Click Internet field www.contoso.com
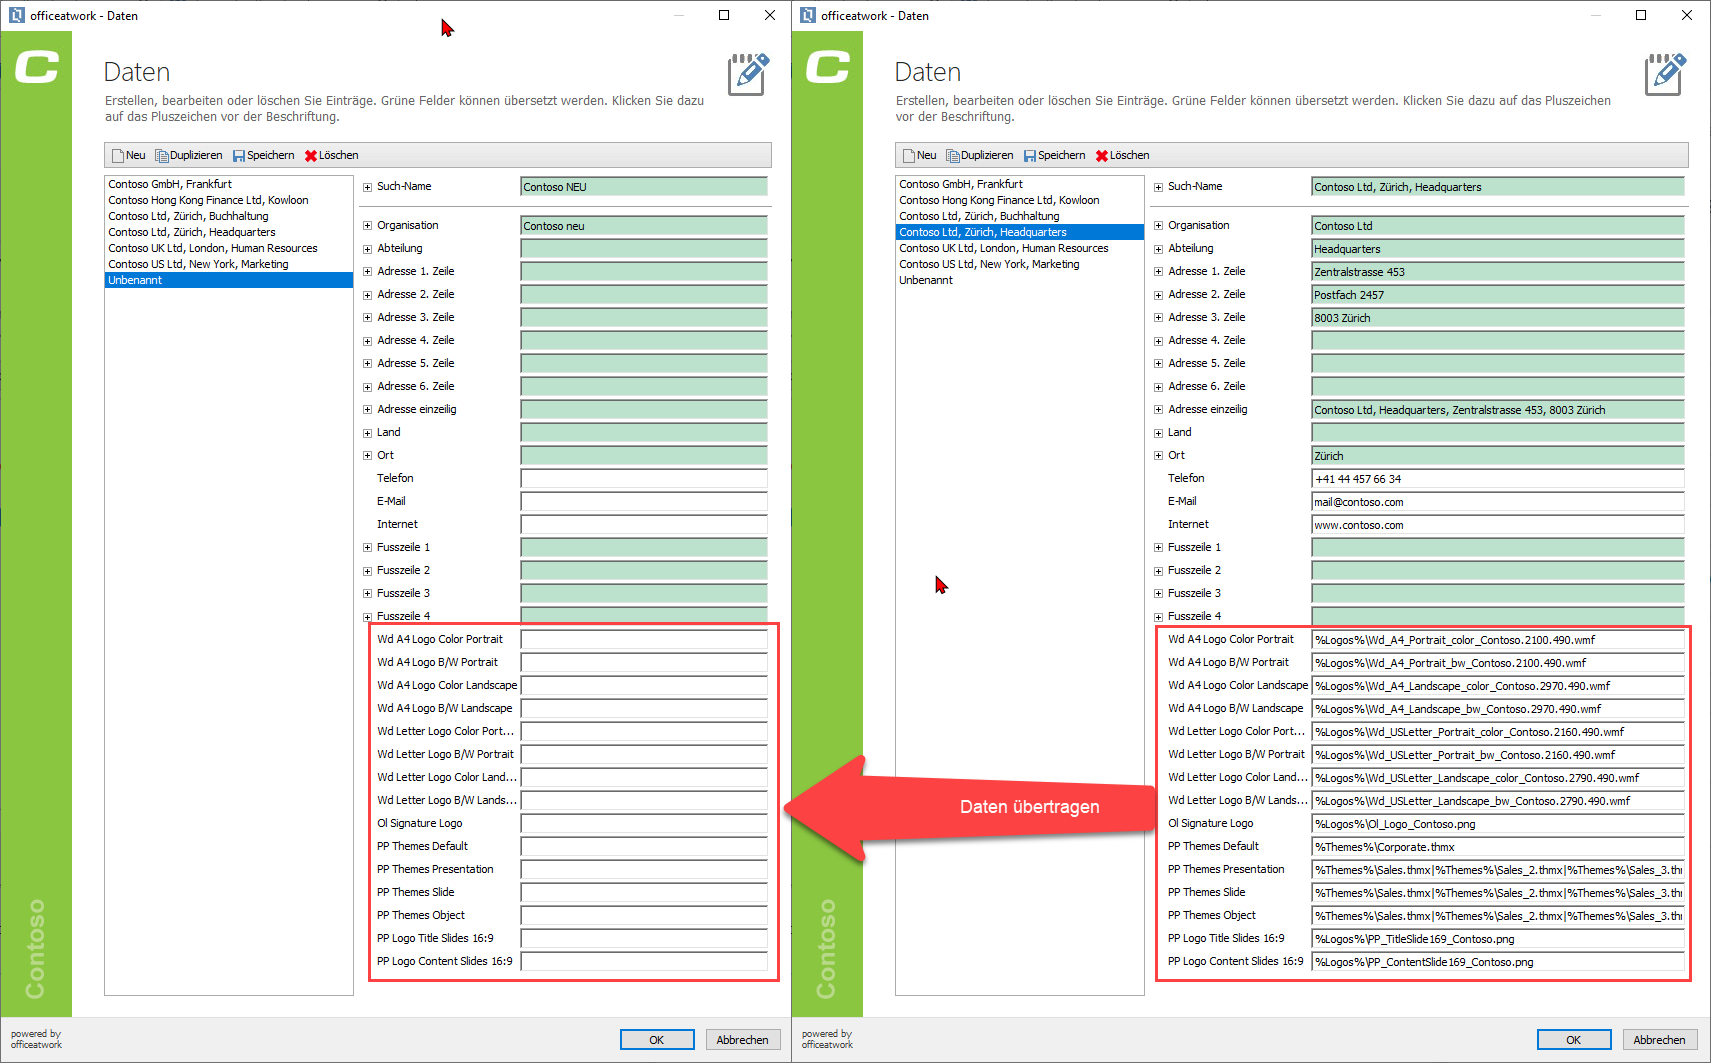This screenshot has width=1711, height=1063. (1498, 525)
